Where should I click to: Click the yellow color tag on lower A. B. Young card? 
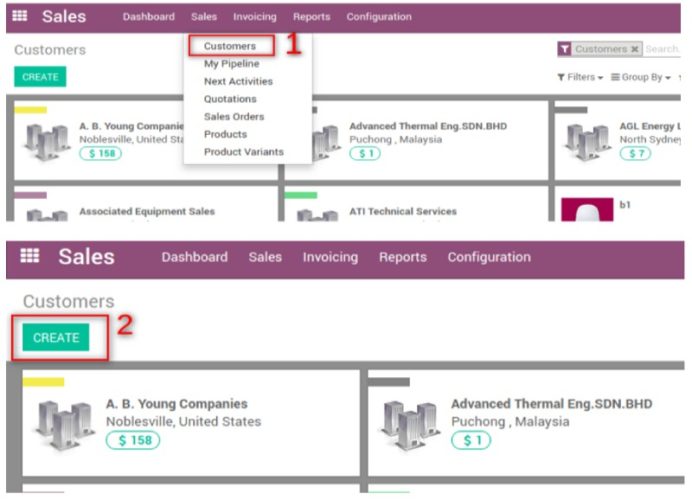tap(43, 382)
